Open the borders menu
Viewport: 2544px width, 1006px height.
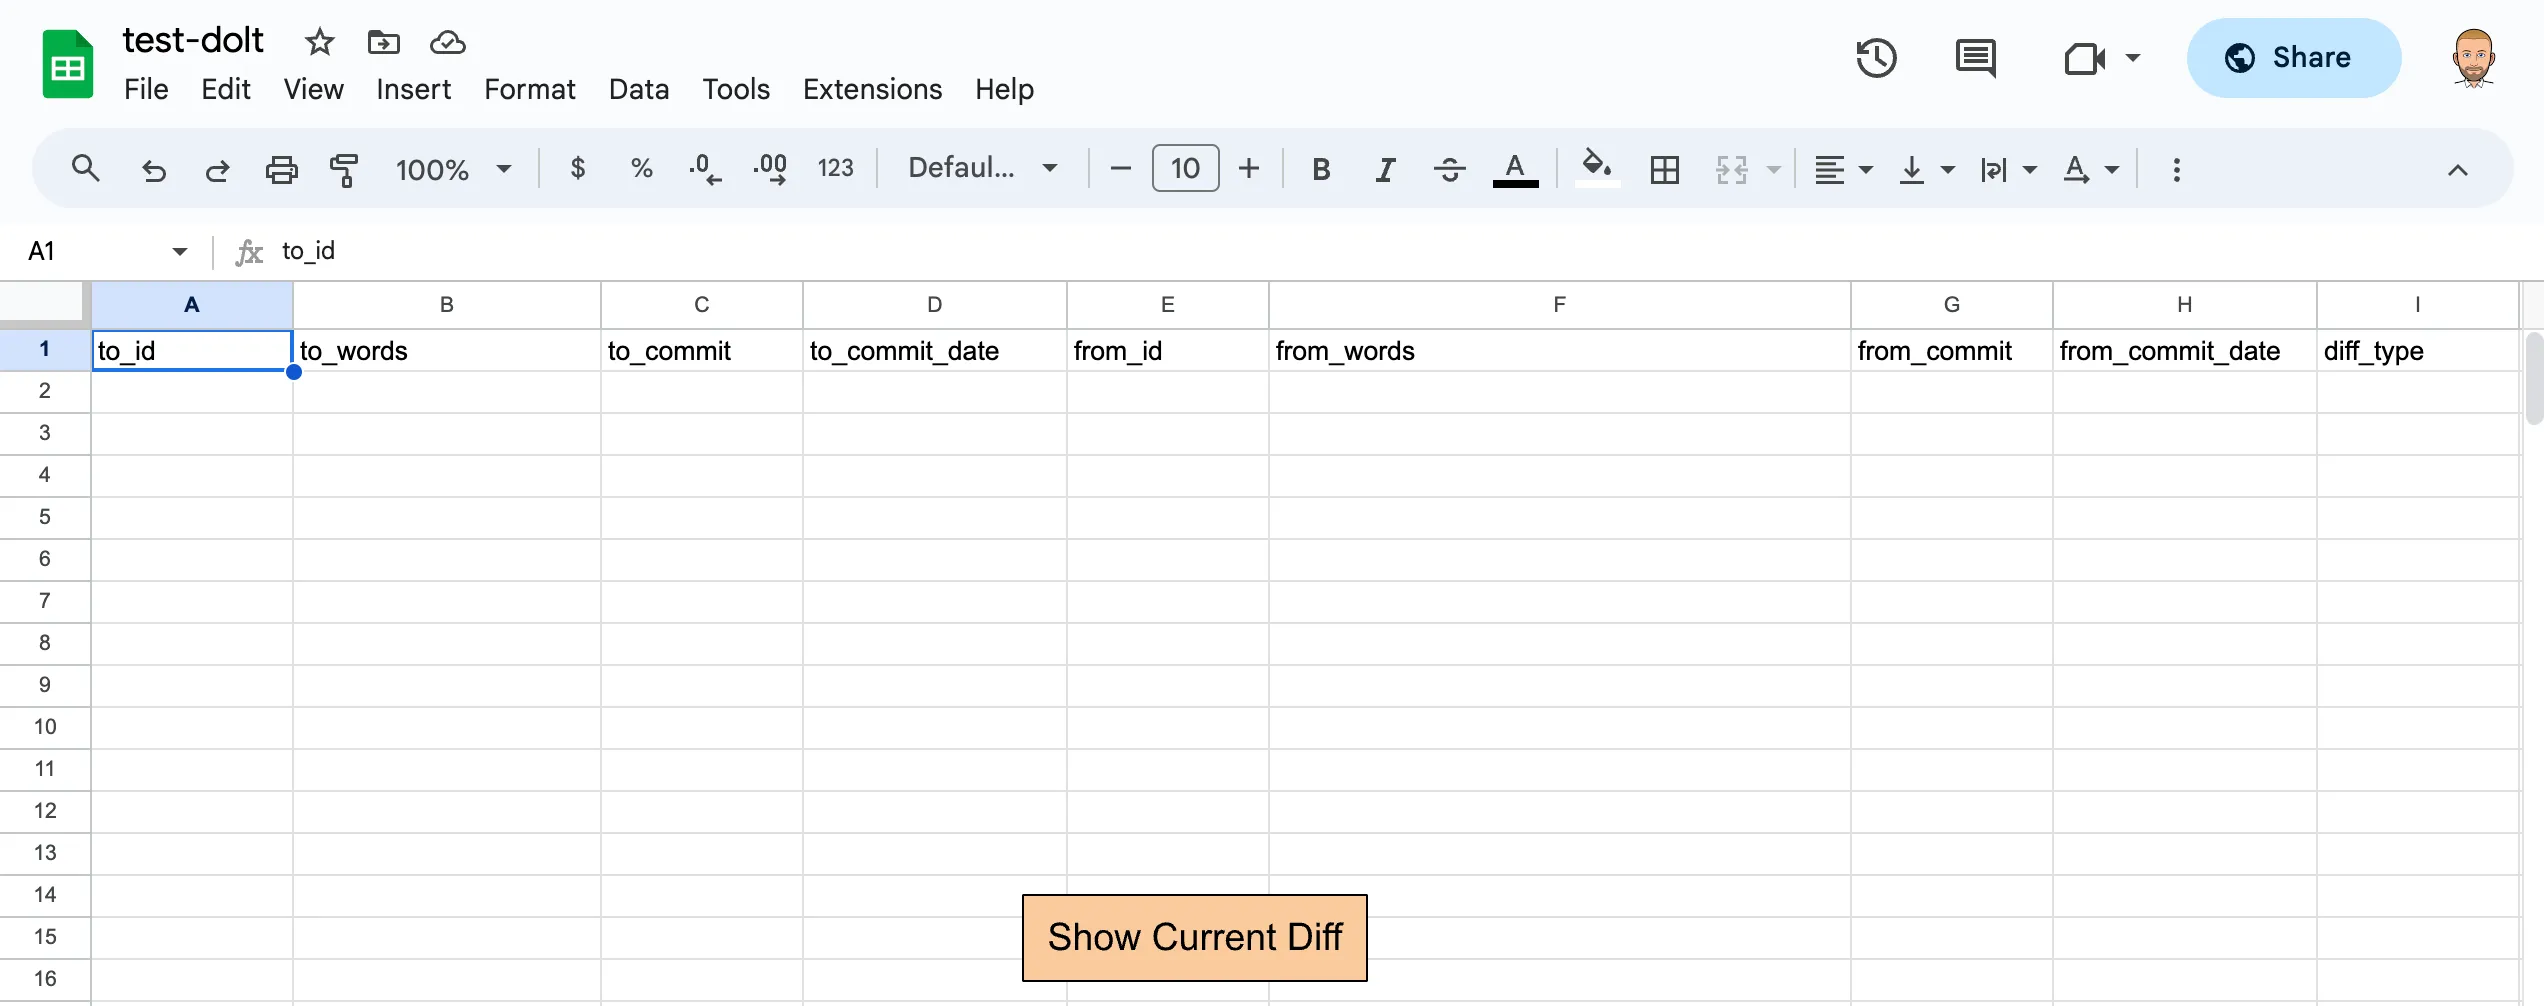click(1664, 169)
